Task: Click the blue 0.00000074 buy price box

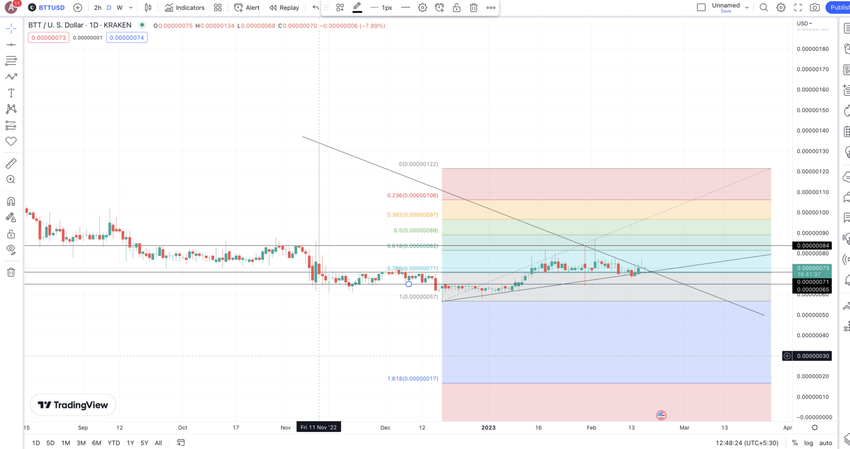Action: coord(127,37)
